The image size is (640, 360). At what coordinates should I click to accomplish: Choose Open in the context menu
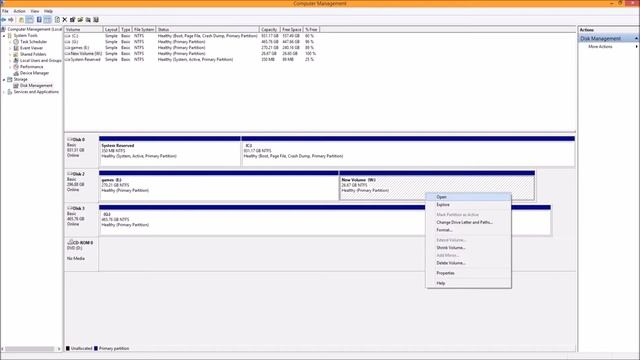(x=469, y=197)
